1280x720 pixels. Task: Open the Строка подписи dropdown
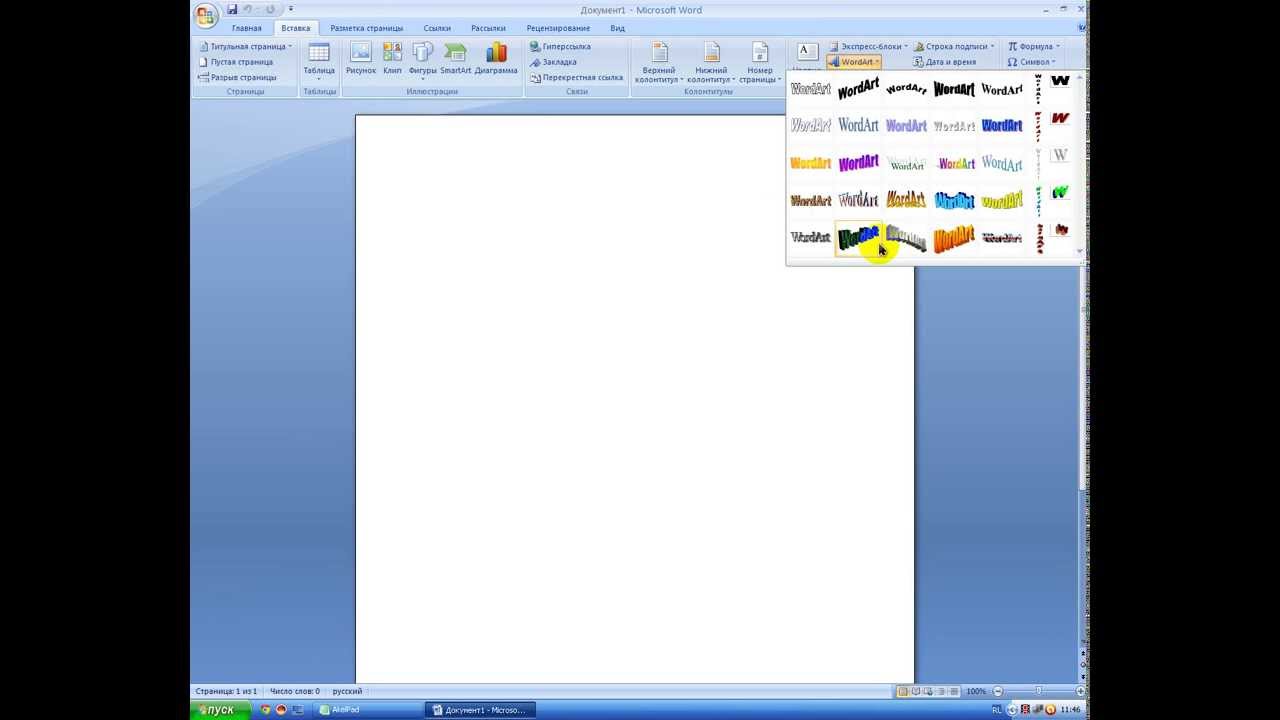(955, 46)
